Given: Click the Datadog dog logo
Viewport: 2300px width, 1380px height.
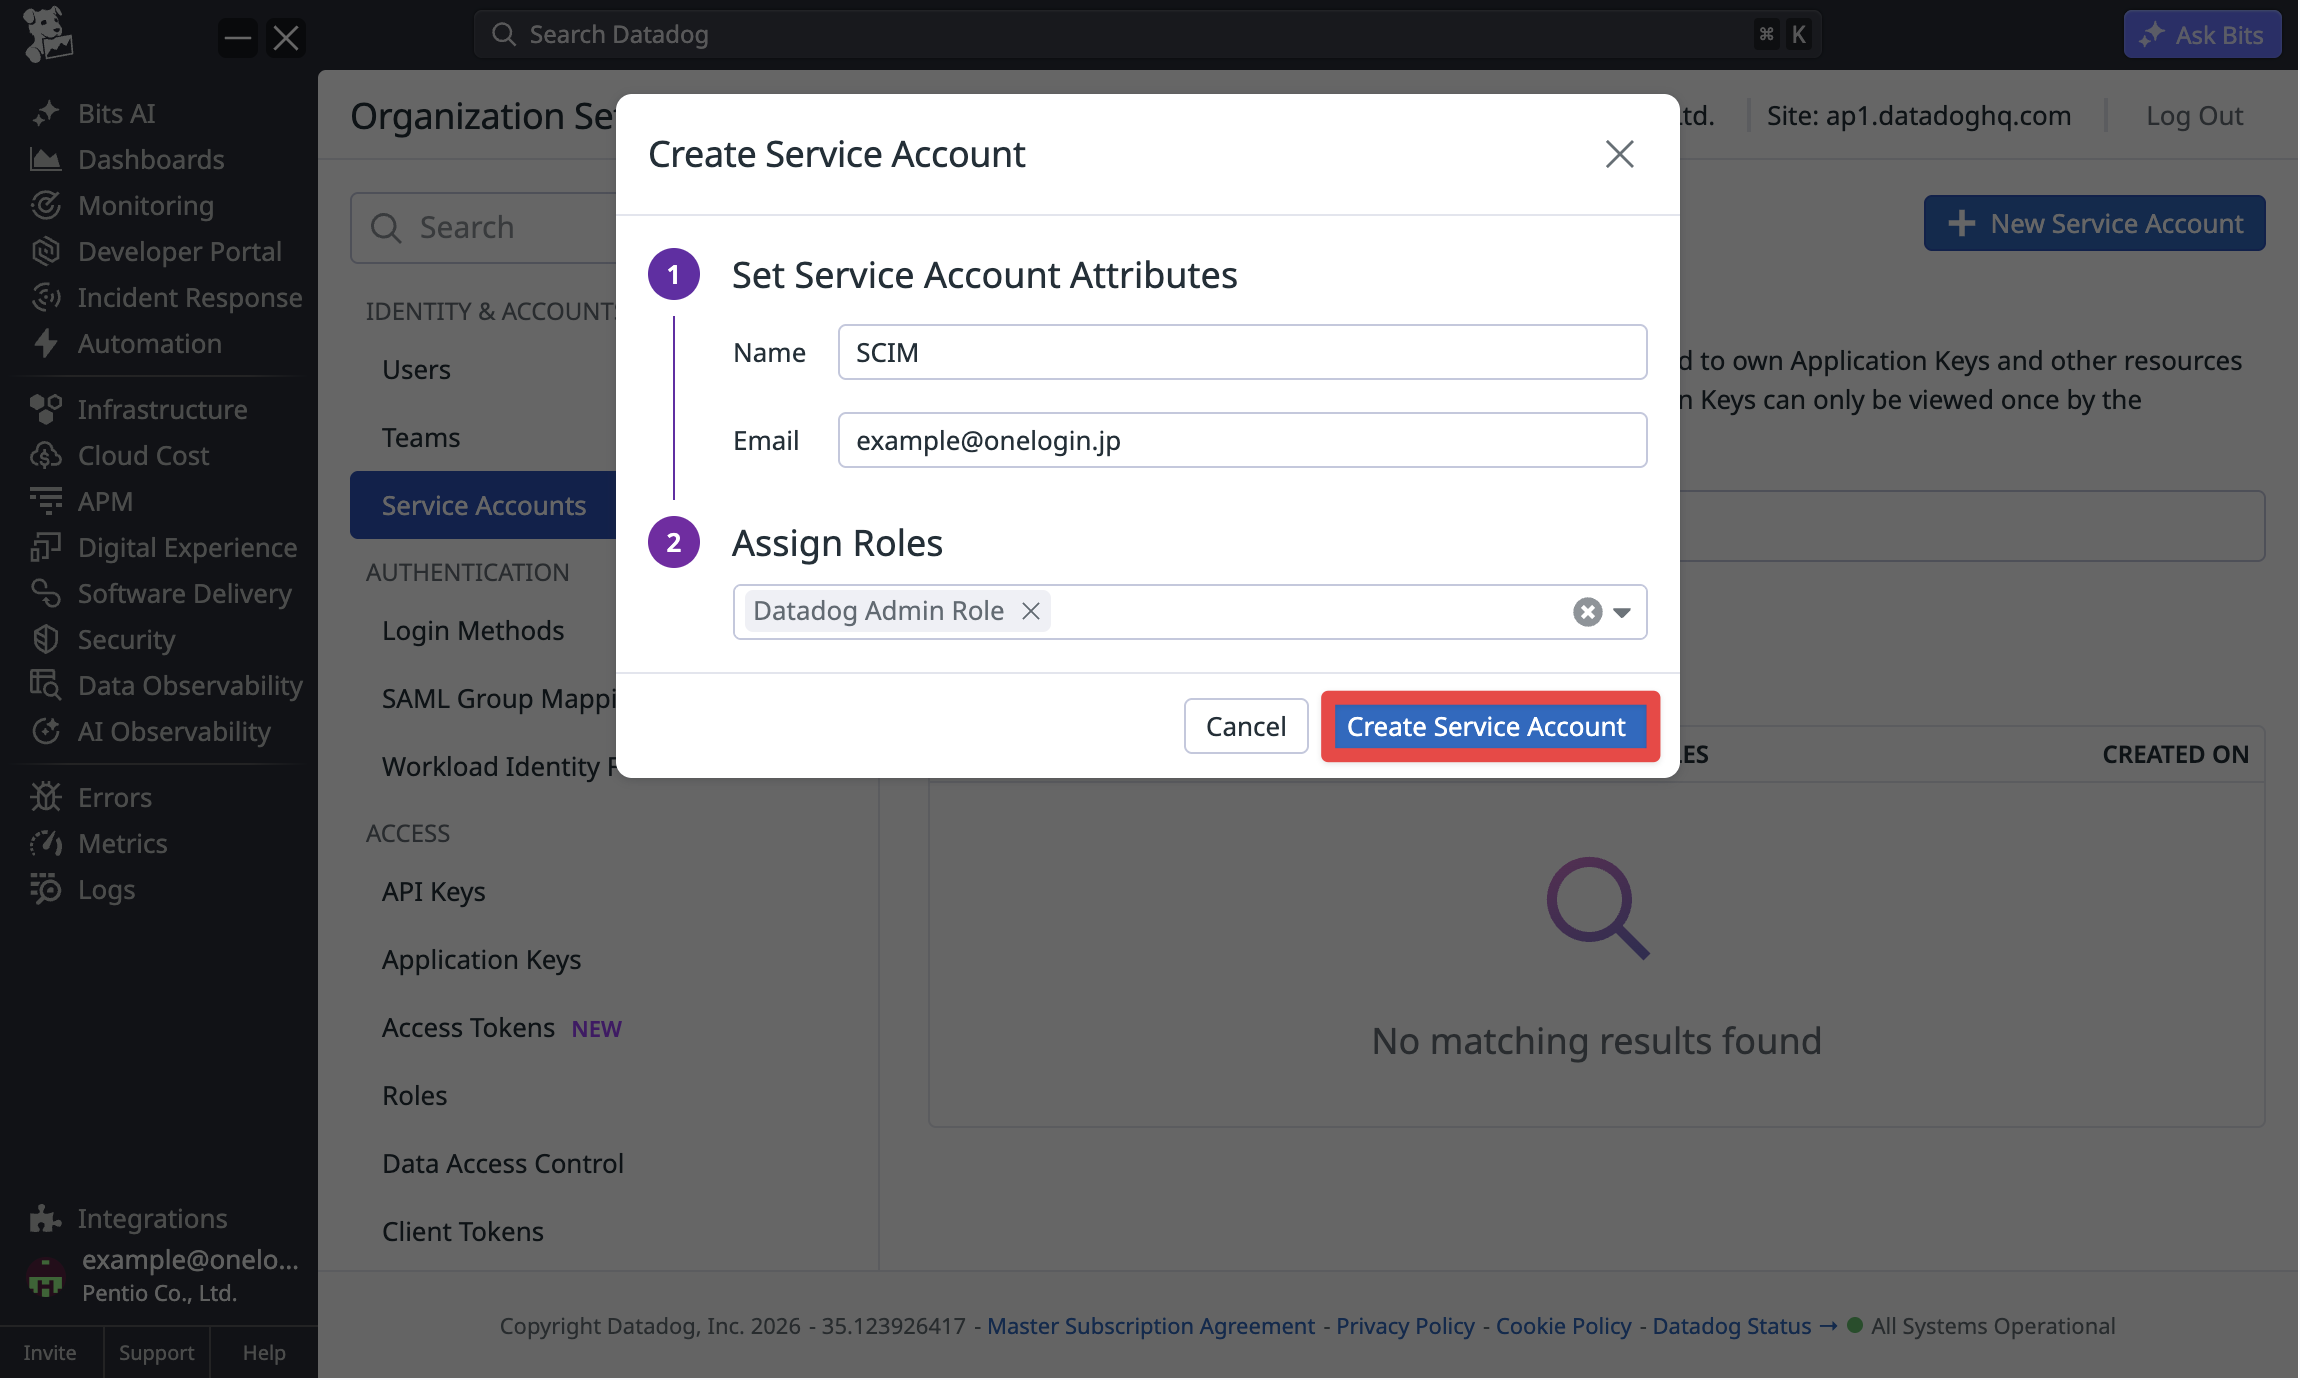Looking at the screenshot, I should (47, 35).
